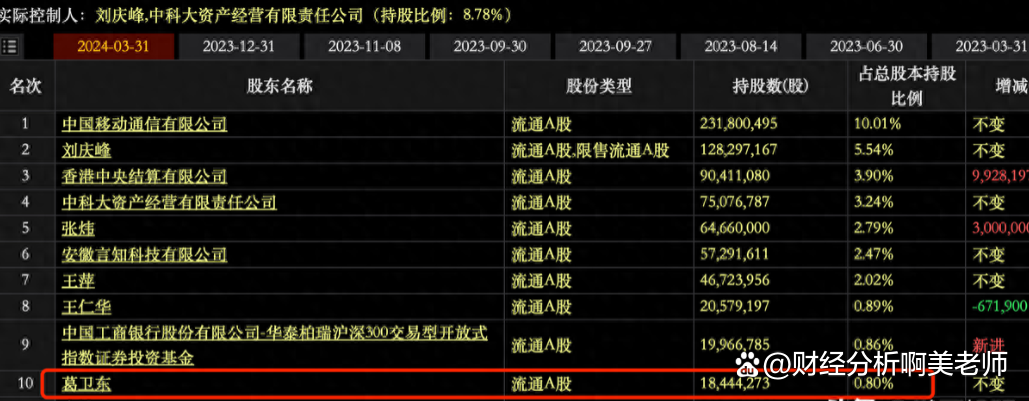
Task: Click highlighted shareholder 葛卫东
Action: 86,383
